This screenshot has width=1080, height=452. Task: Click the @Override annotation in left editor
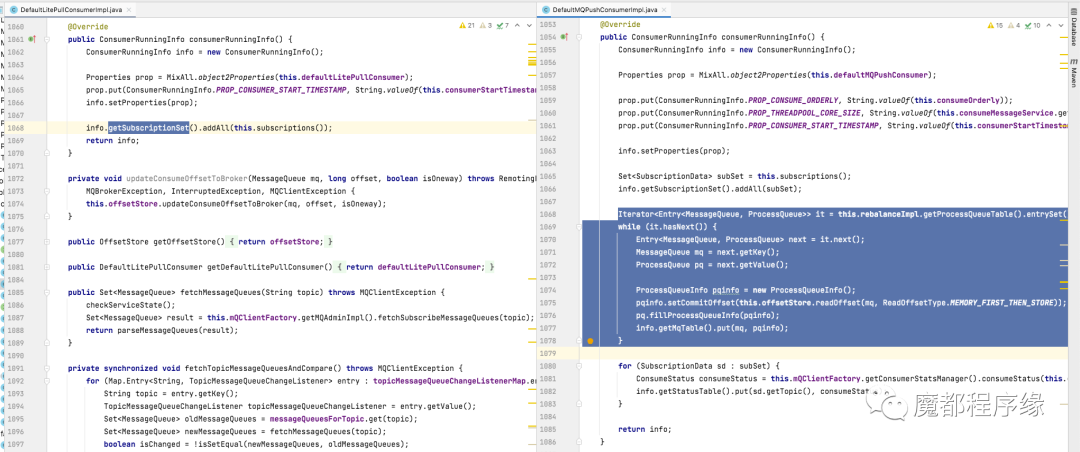pyautogui.click(x=88, y=26)
